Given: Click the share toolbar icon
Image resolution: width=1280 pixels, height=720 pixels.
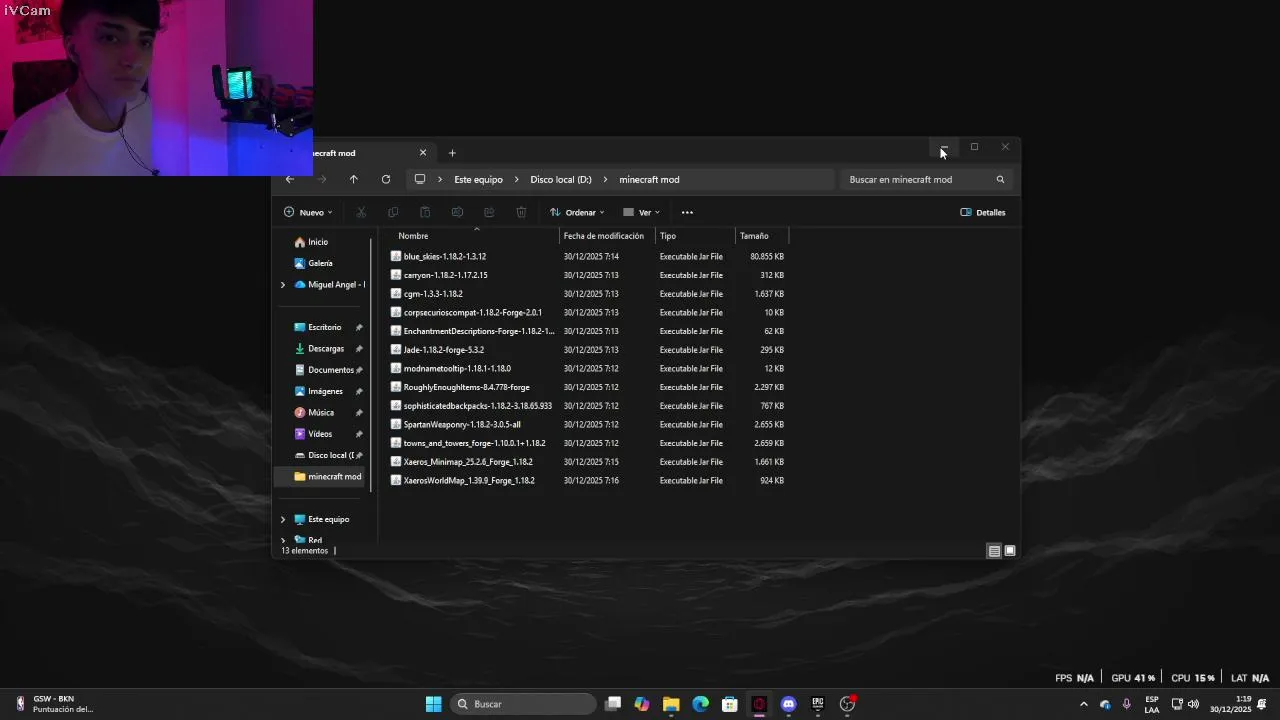Looking at the screenshot, I should pos(489,212).
